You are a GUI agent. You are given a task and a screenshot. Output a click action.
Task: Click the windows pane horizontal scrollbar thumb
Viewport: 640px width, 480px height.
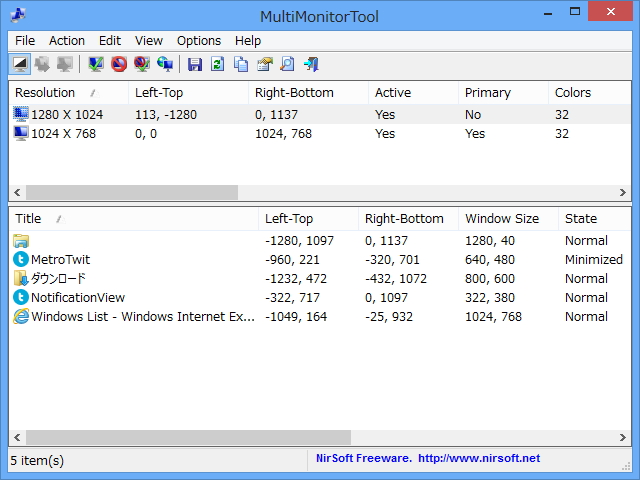coord(188,438)
